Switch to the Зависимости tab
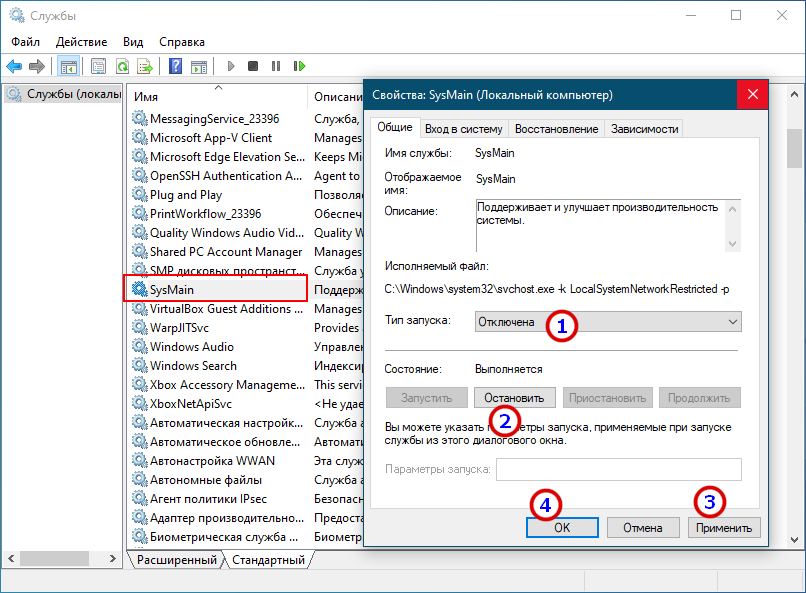 (x=644, y=129)
